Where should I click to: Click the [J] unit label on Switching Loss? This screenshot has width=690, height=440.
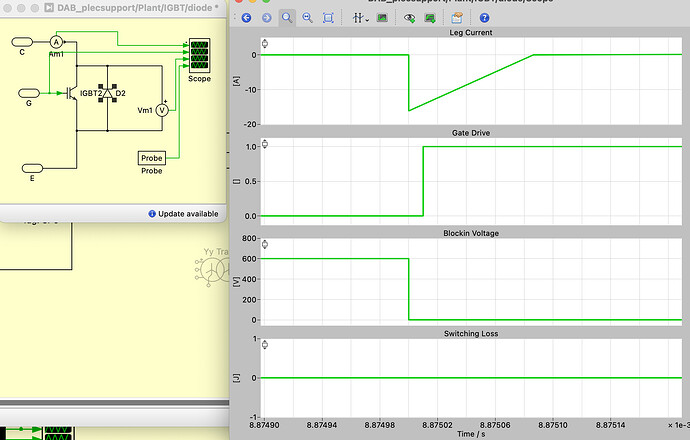click(237, 378)
